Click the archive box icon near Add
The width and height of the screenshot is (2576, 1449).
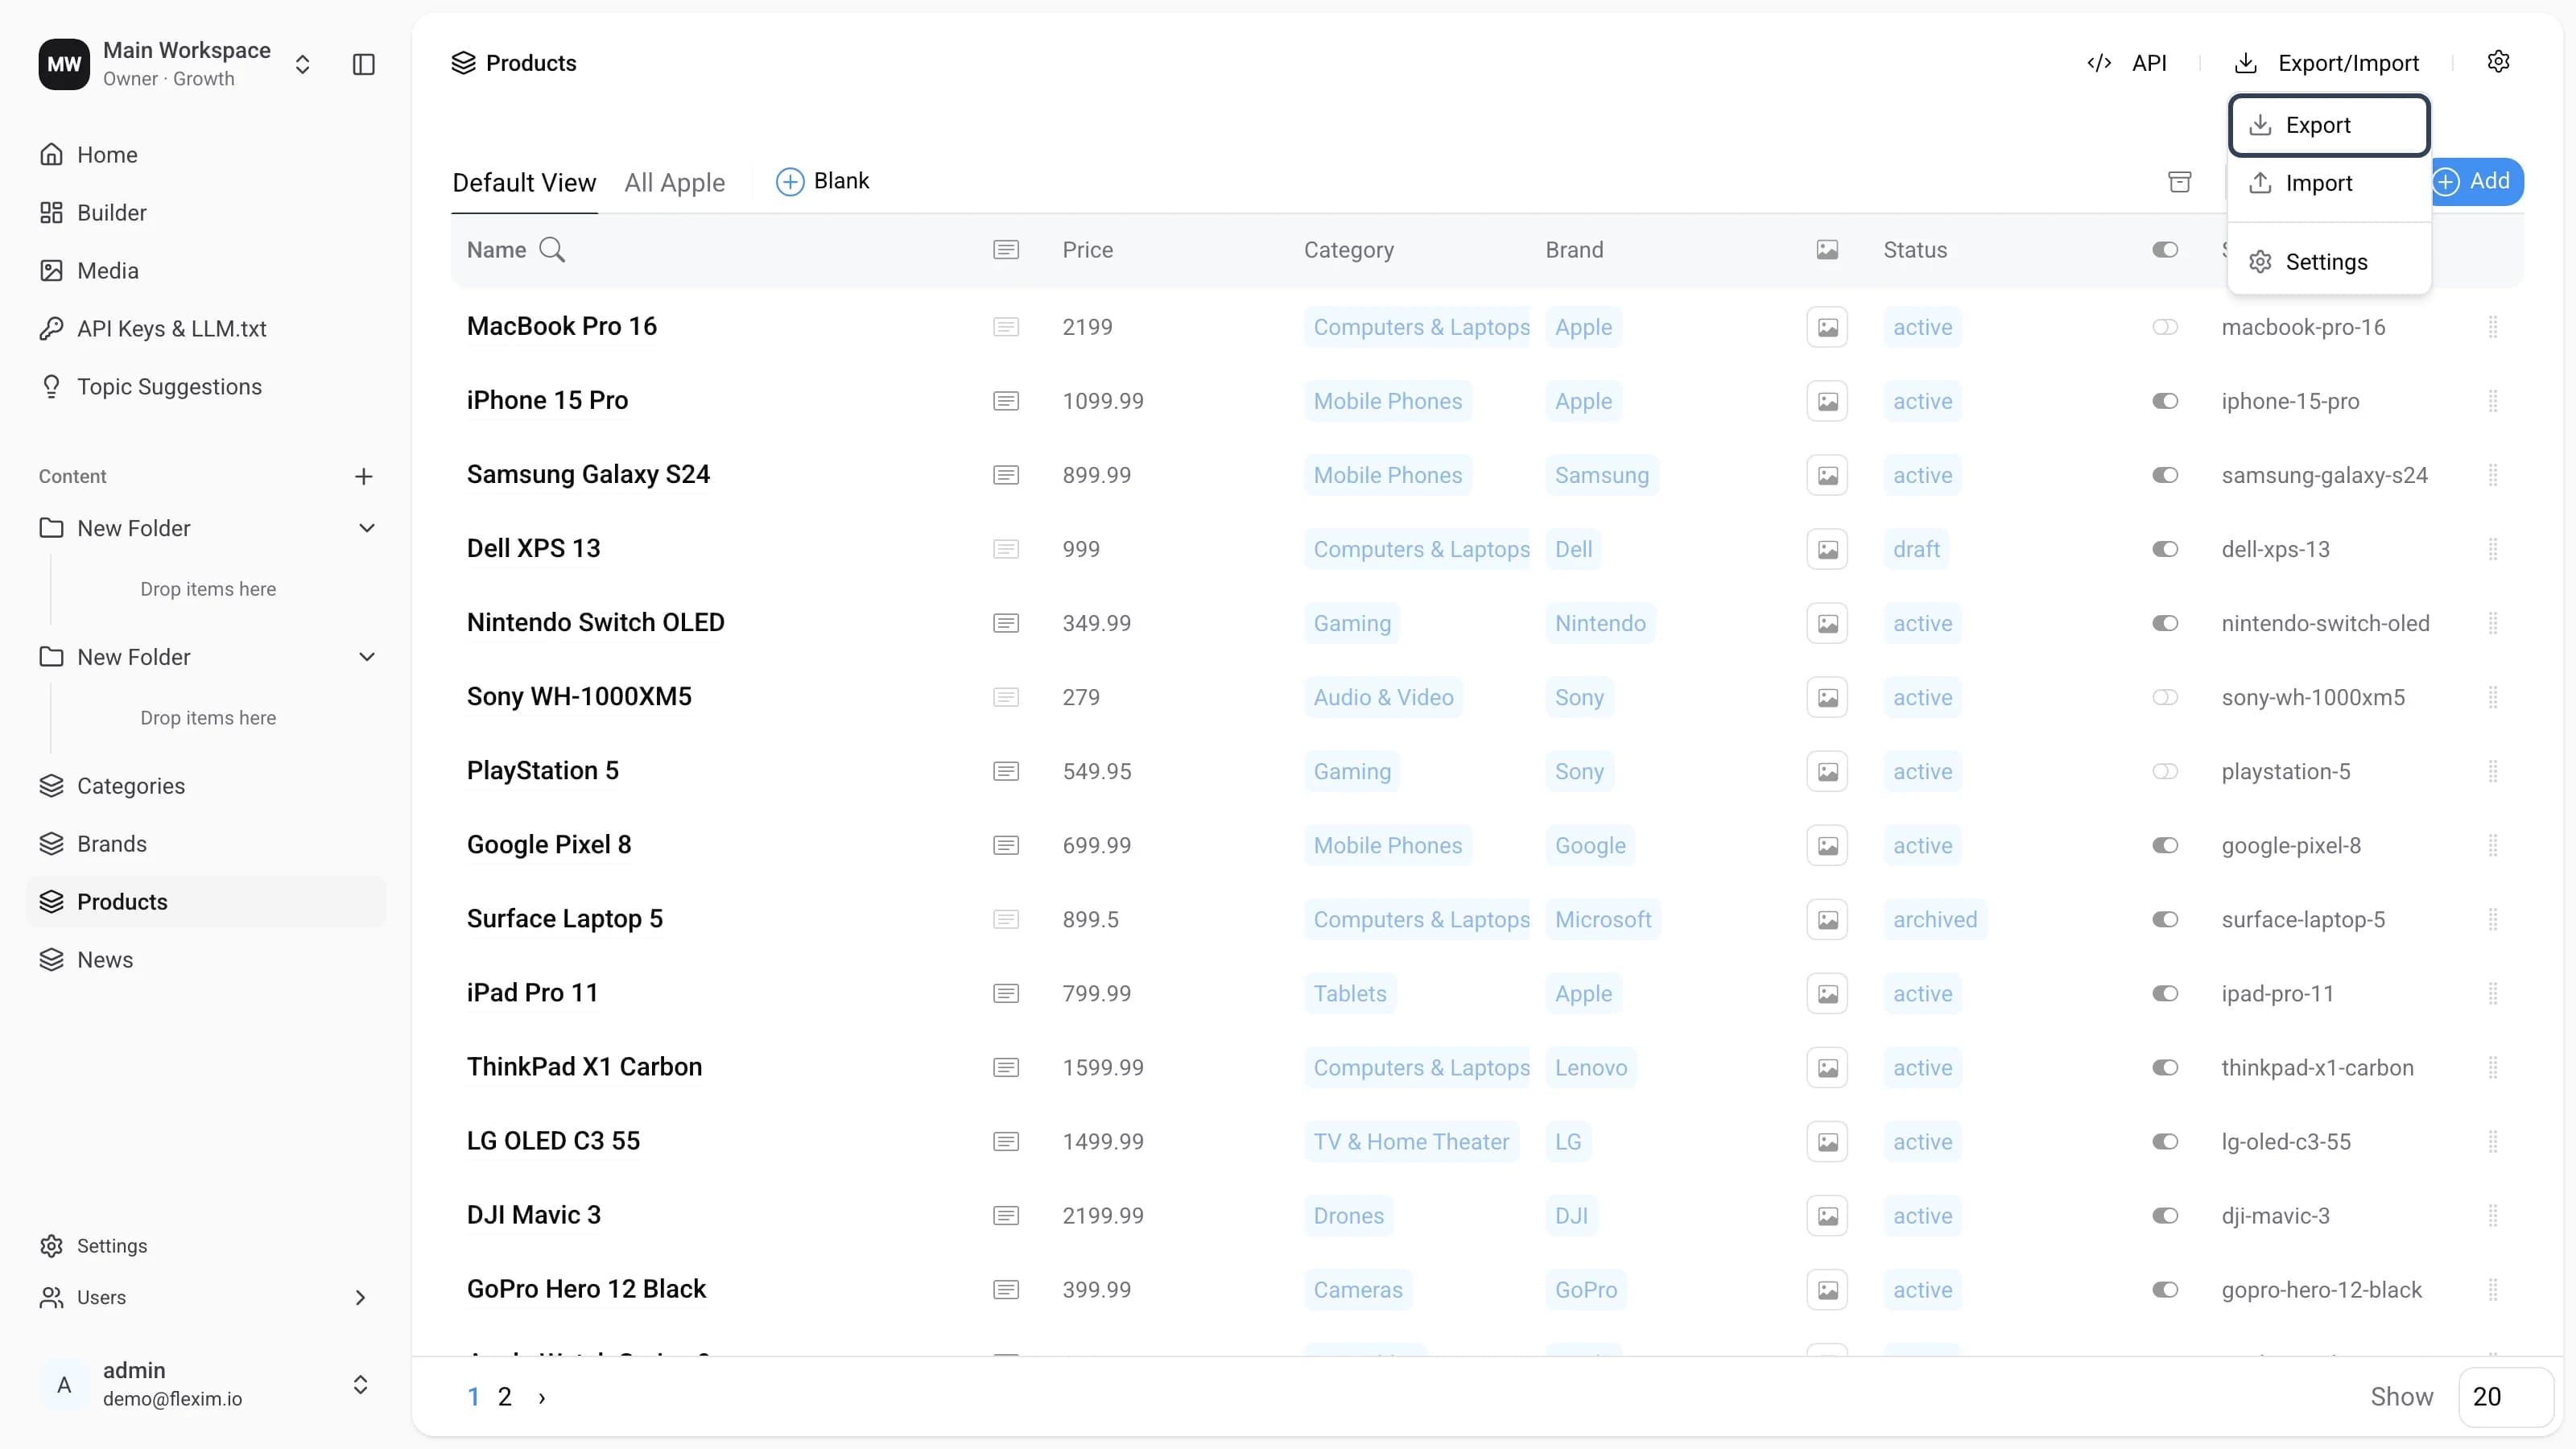click(2180, 181)
